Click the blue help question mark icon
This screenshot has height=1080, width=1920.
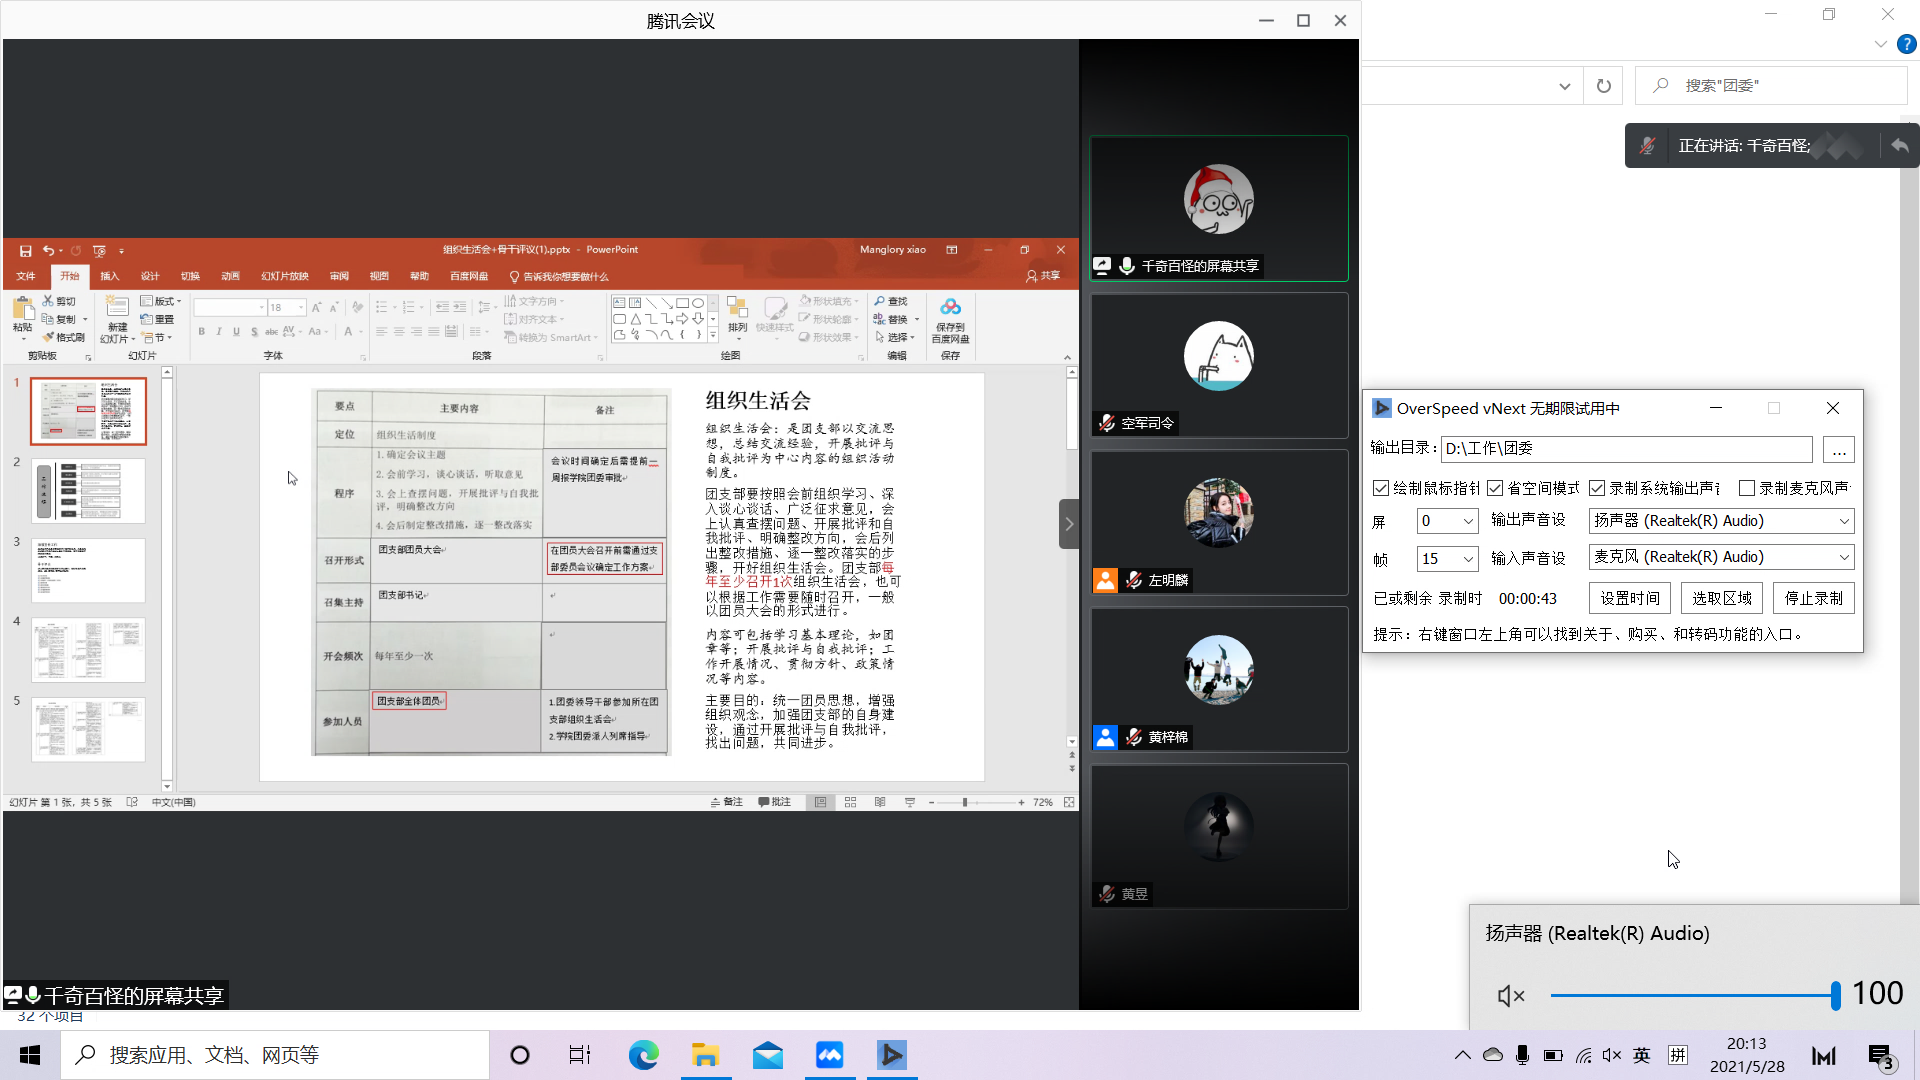point(1907,44)
